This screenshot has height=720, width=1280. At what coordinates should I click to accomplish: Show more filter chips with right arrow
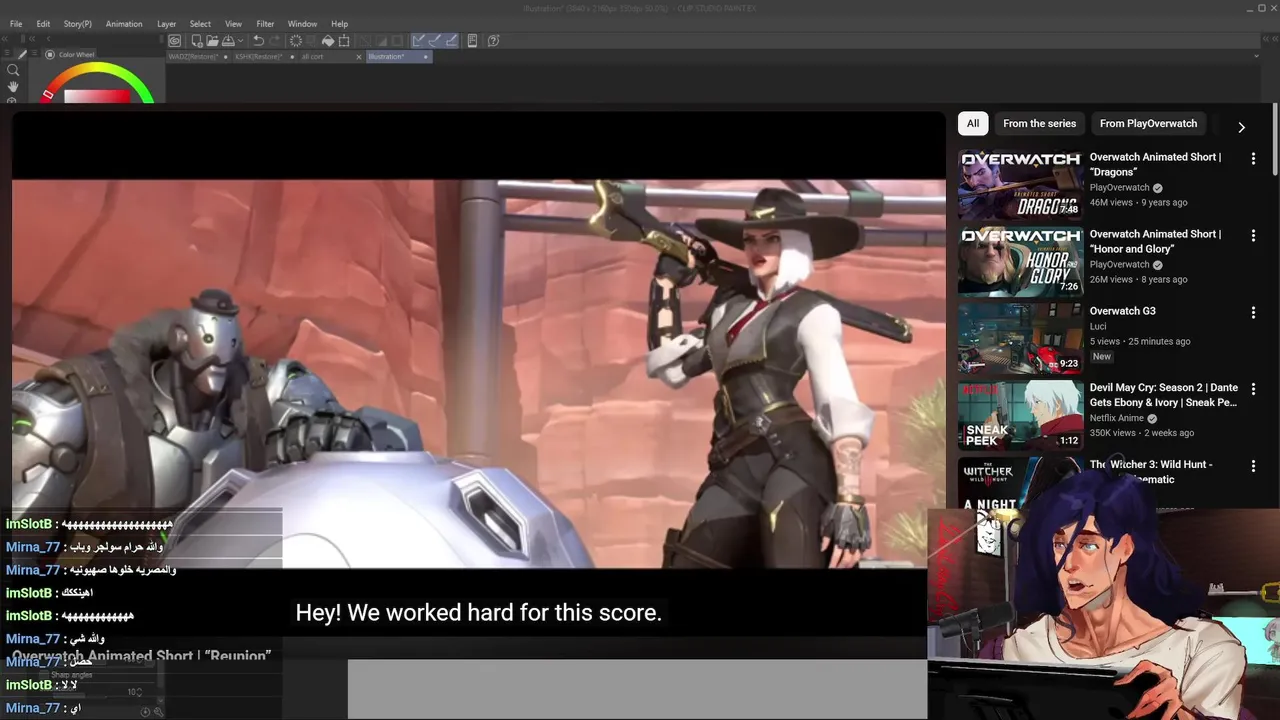(1241, 127)
